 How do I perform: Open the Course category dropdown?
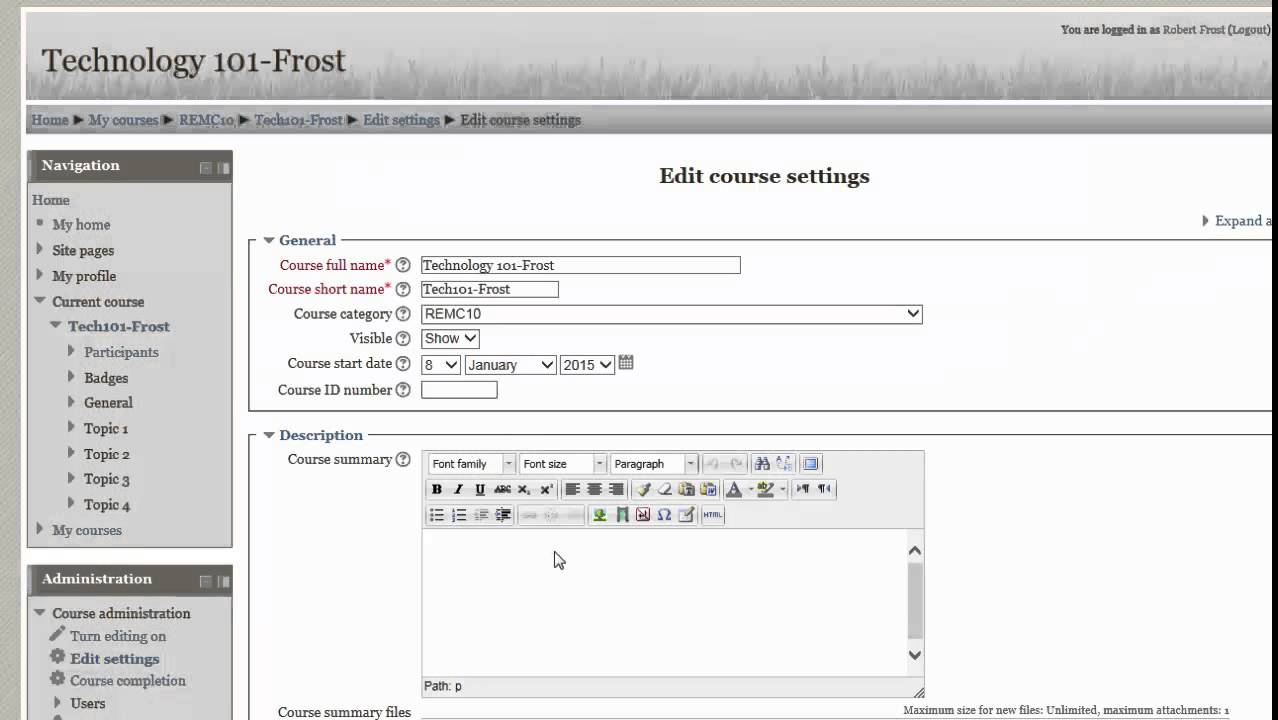pos(671,314)
